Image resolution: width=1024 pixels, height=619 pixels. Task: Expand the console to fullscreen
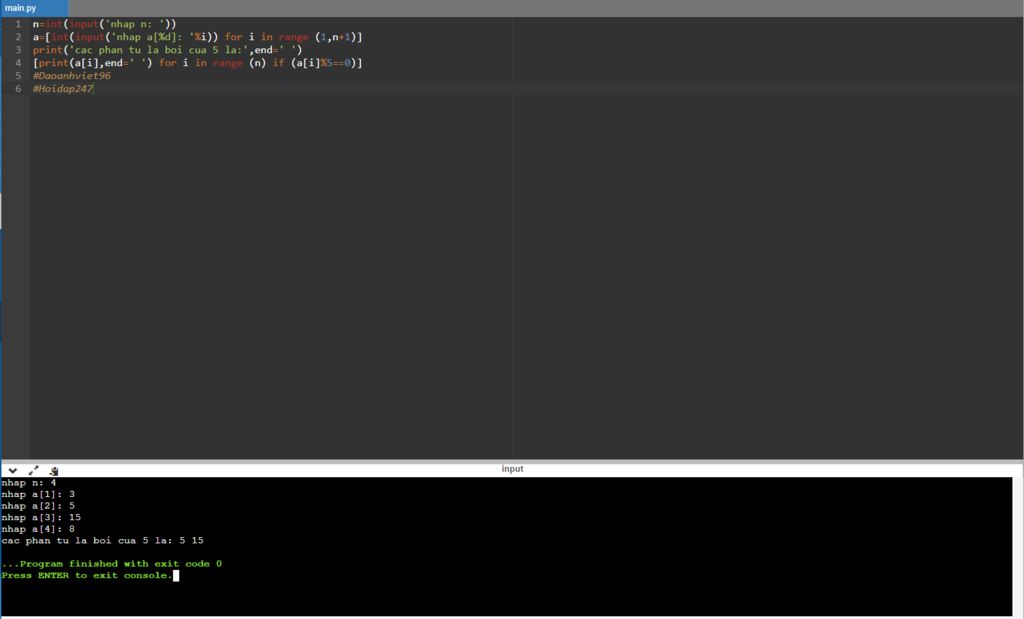pyautogui.click(x=33, y=470)
